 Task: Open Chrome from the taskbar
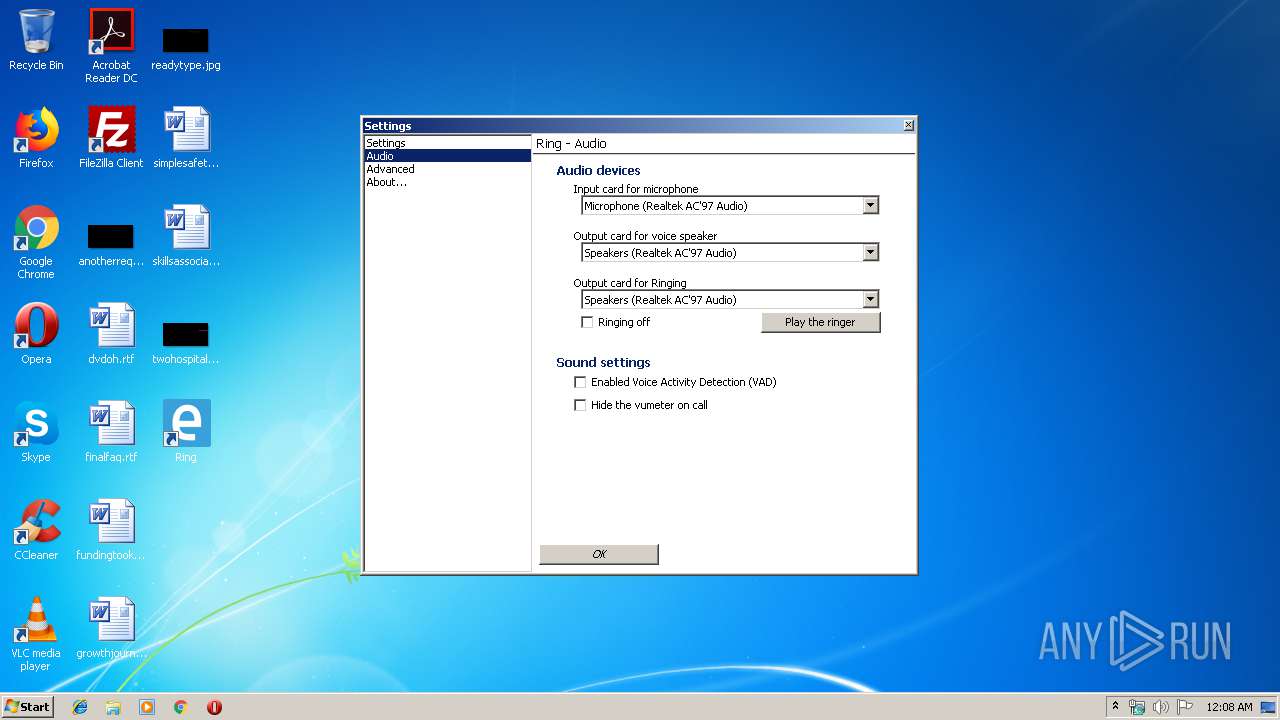(181, 707)
